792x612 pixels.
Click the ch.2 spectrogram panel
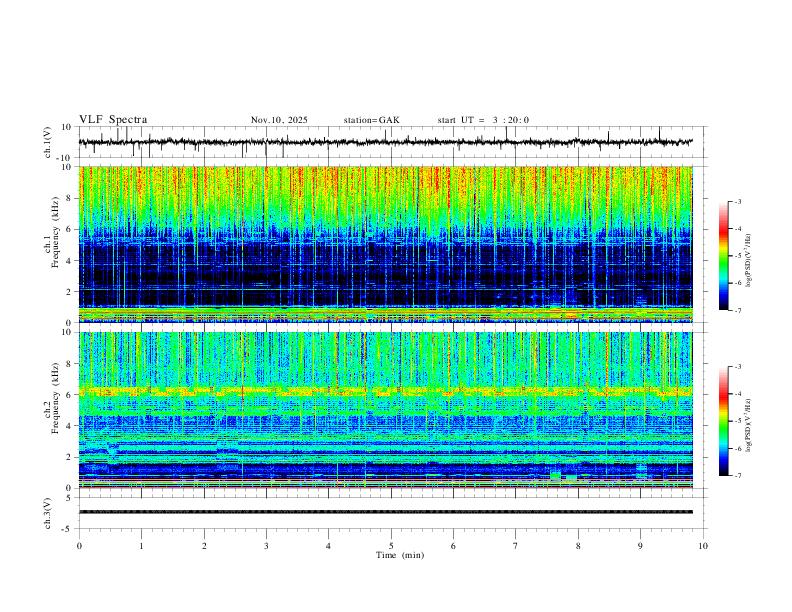[x=386, y=410]
